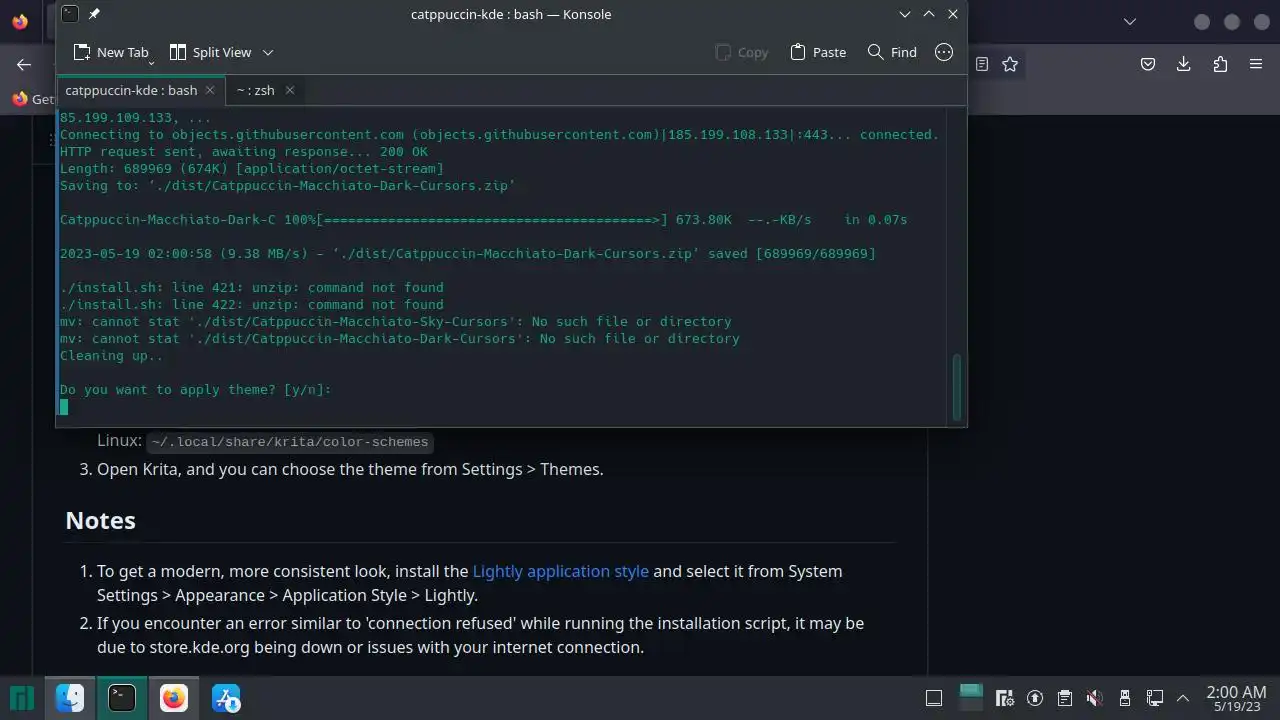Image resolution: width=1280 pixels, height=720 pixels.
Task: Click the Firefox icon in browser tab strip
Action: click(20, 21)
